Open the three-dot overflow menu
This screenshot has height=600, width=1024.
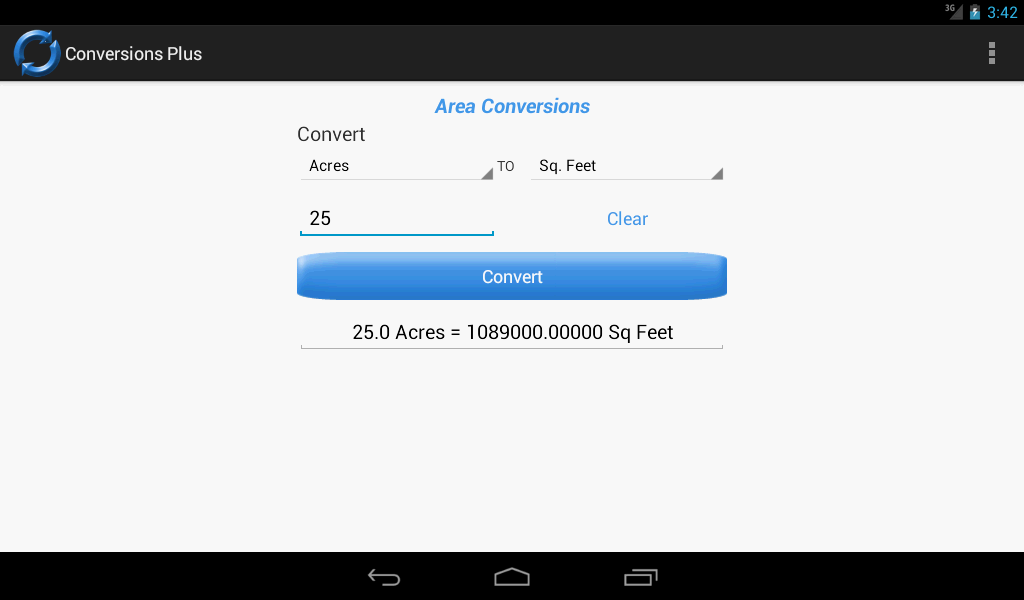tap(991, 53)
